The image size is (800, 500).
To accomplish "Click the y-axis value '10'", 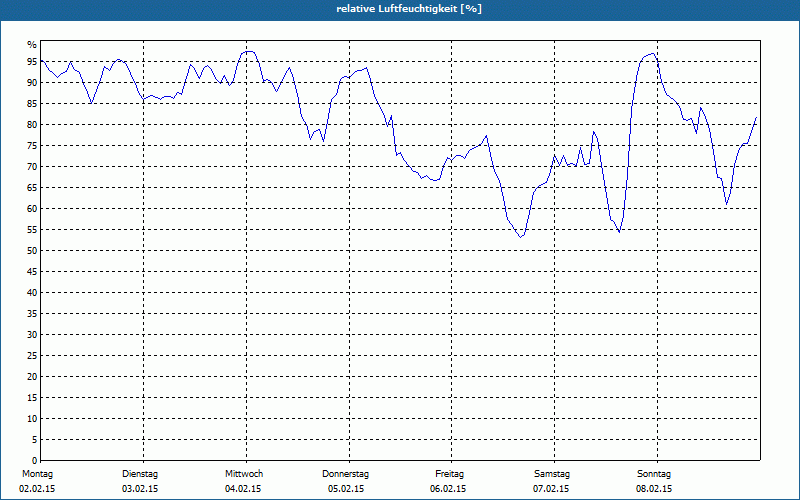I will pyautogui.click(x=32, y=418).
